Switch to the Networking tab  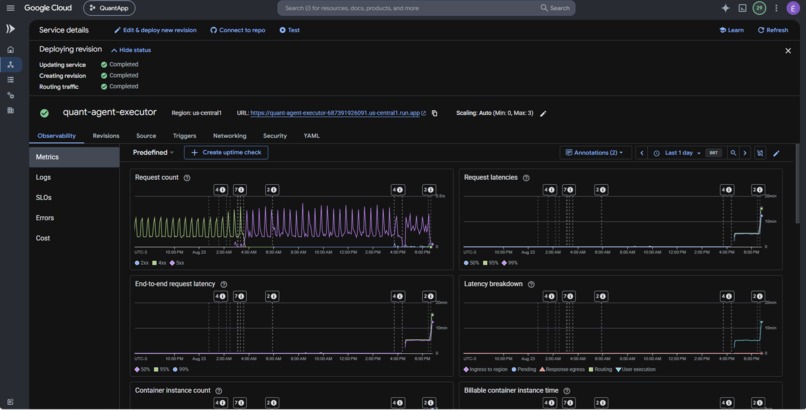tap(229, 136)
